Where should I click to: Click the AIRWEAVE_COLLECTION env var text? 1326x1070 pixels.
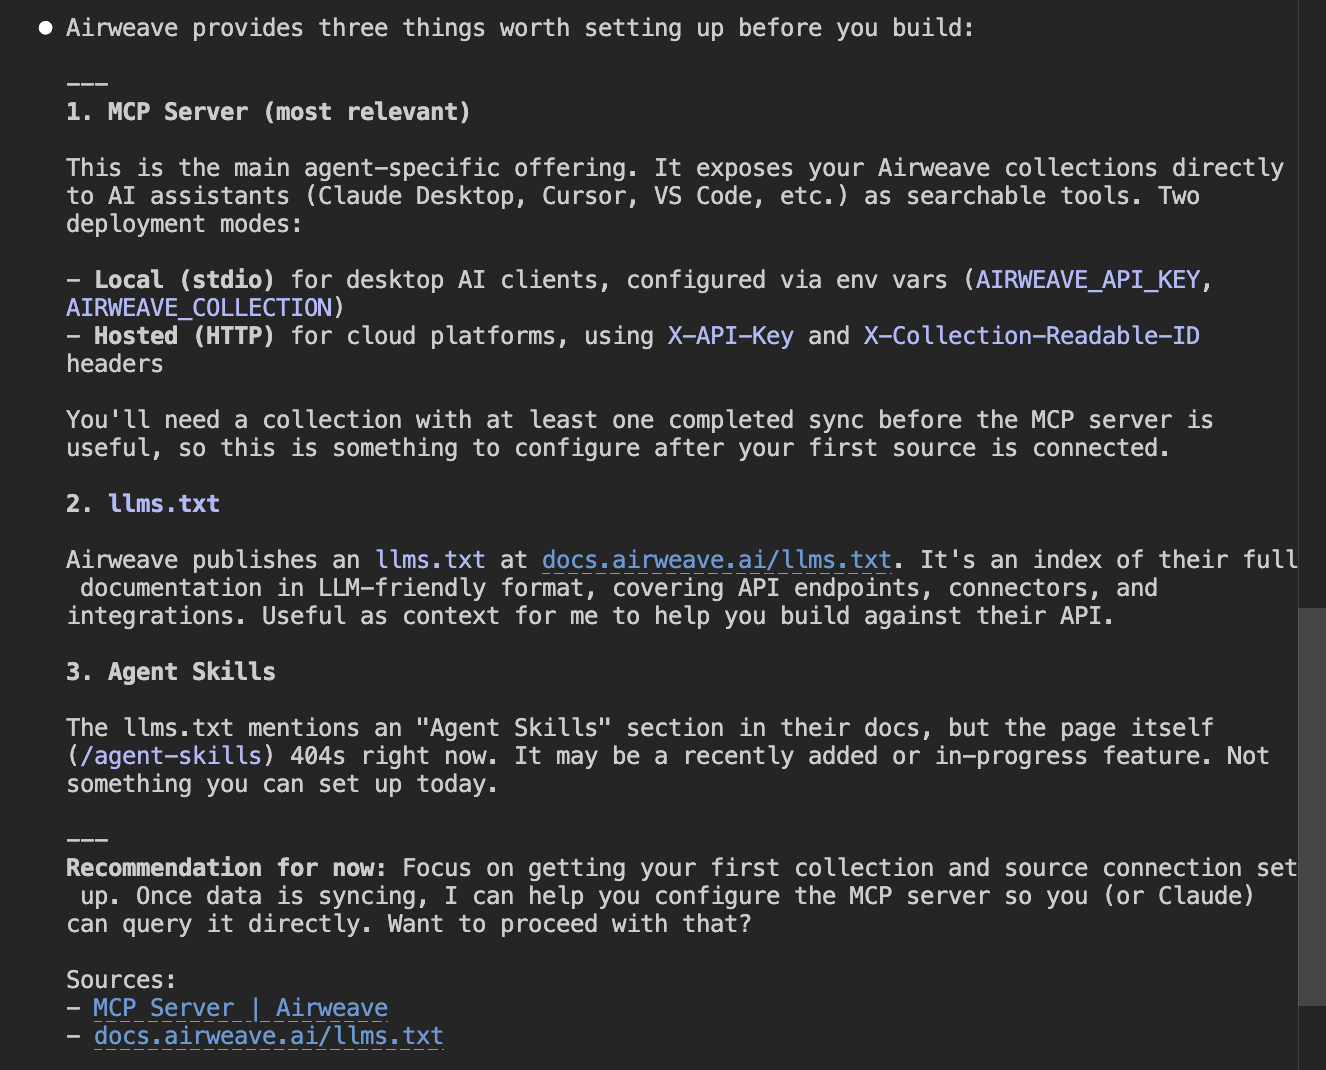pos(199,308)
